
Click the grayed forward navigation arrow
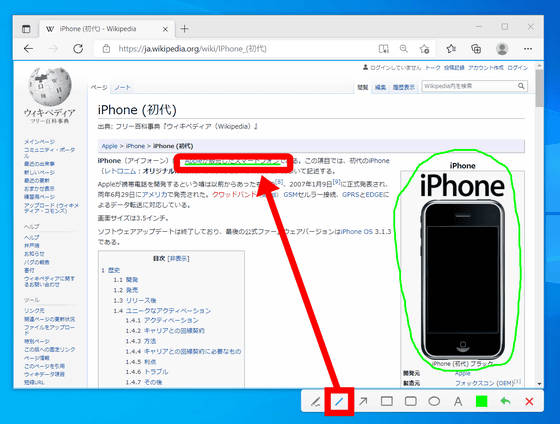[x=53, y=49]
